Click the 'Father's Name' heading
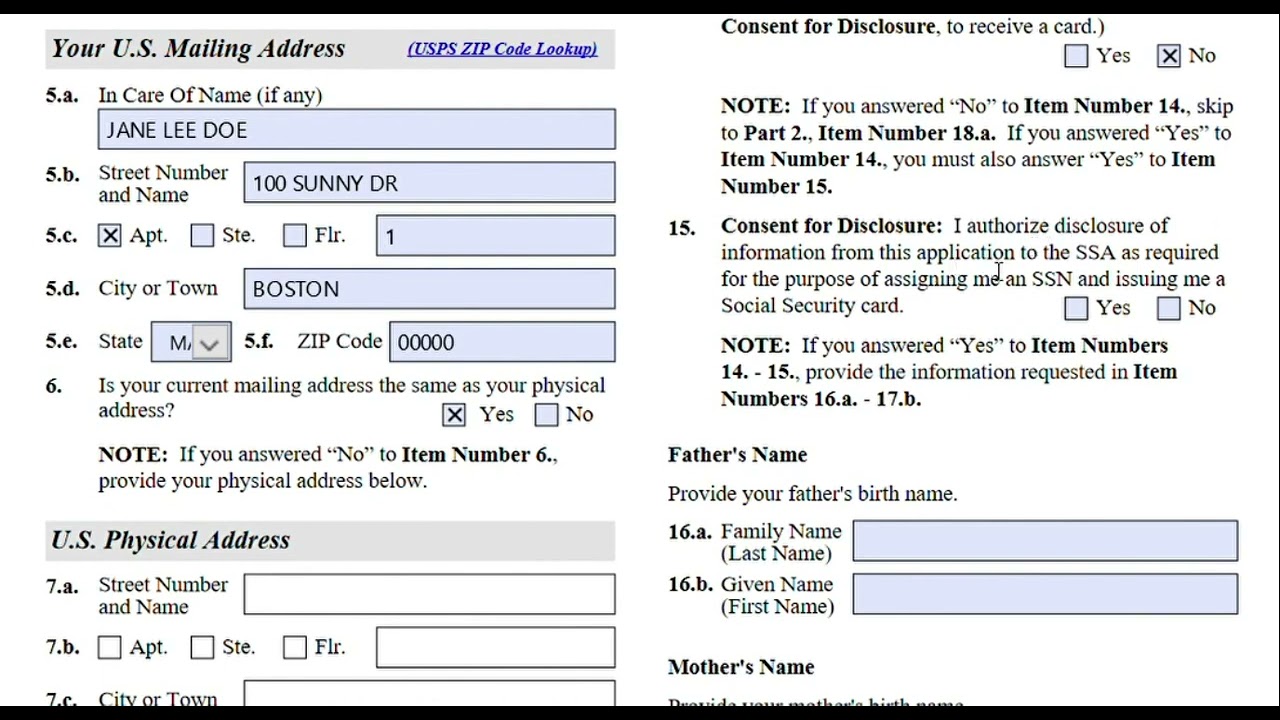 (x=737, y=455)
